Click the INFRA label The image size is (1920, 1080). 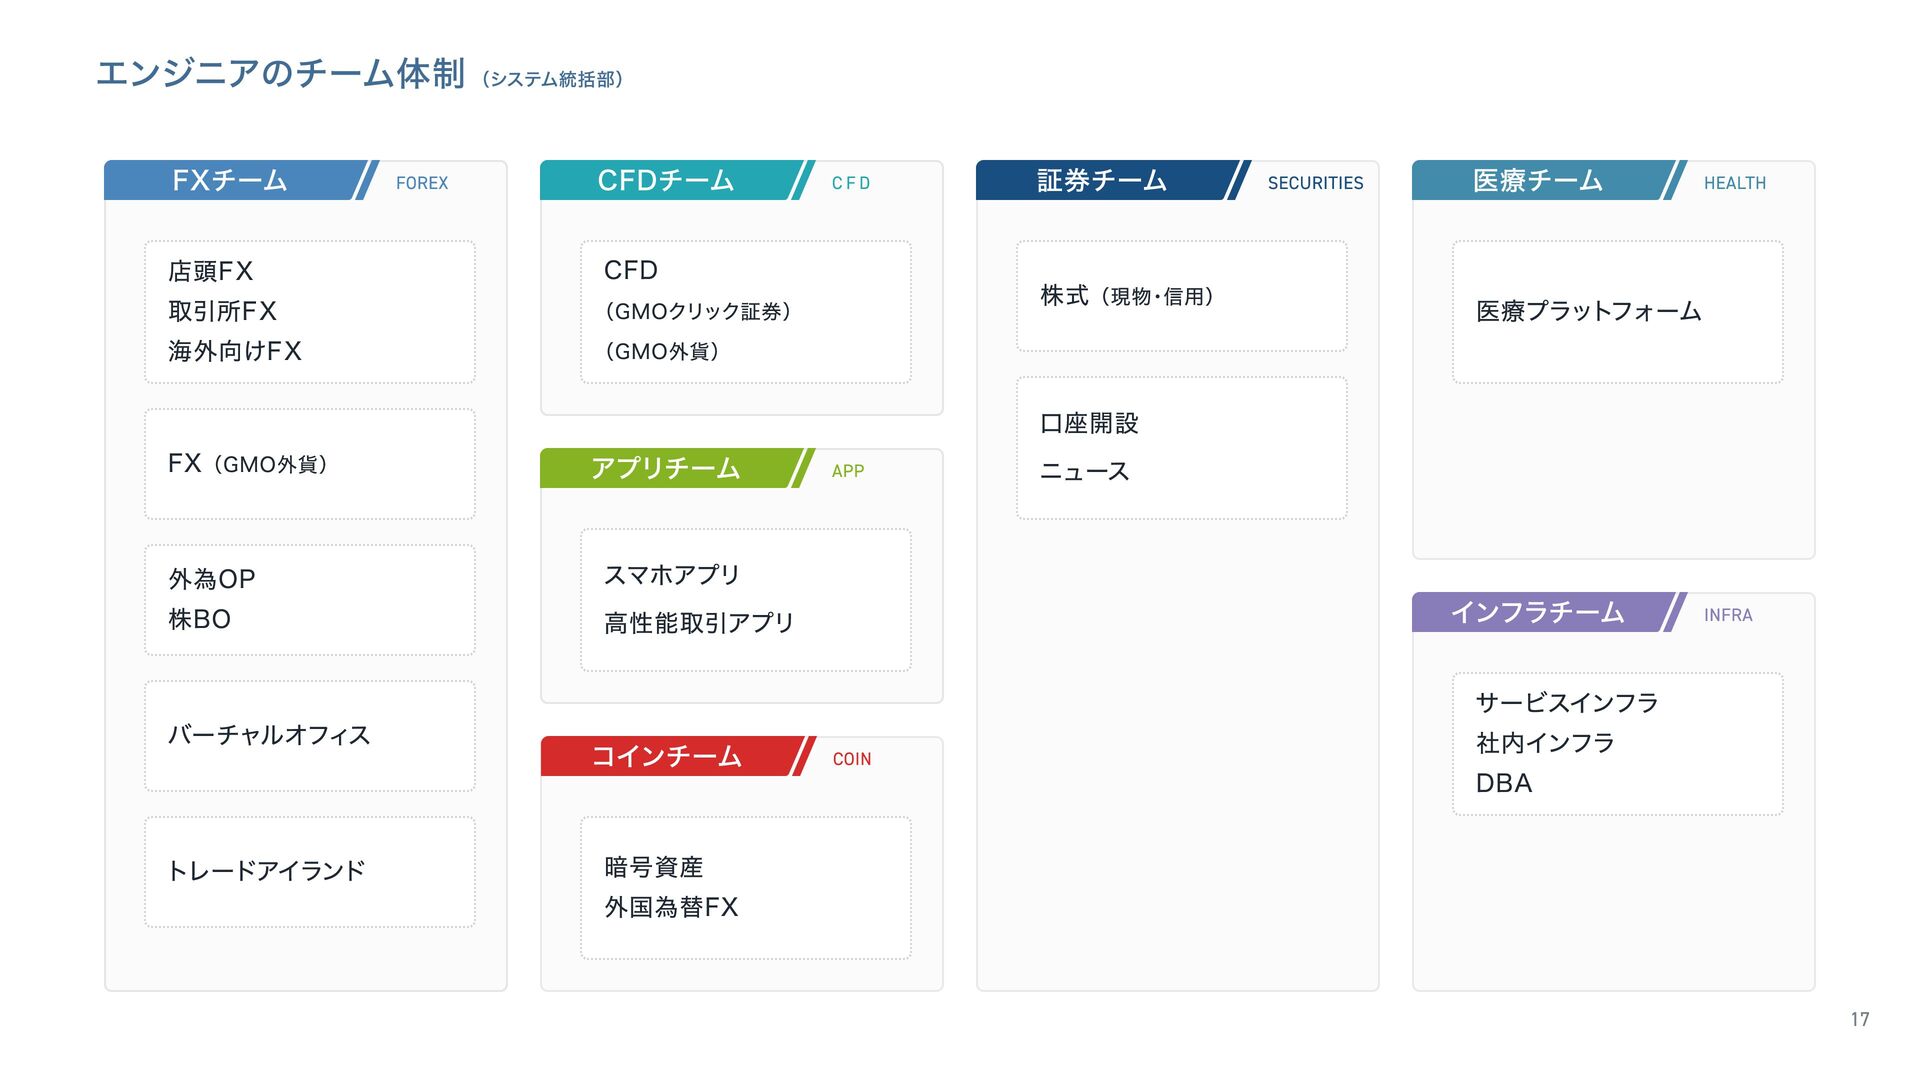pyautogui.click(x=1728, y=616)
